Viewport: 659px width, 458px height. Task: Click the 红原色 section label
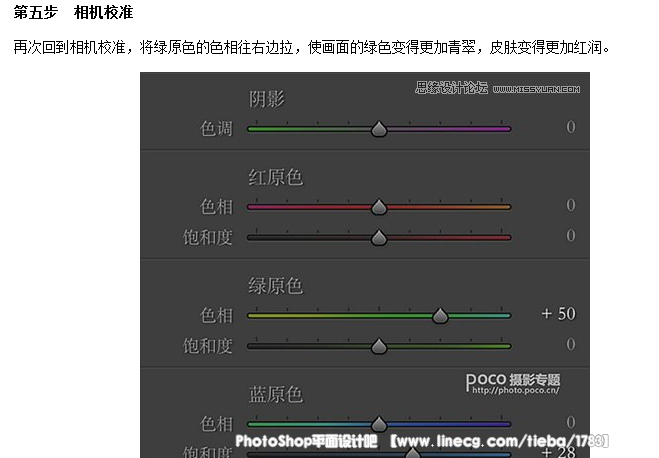click(275, 177)
